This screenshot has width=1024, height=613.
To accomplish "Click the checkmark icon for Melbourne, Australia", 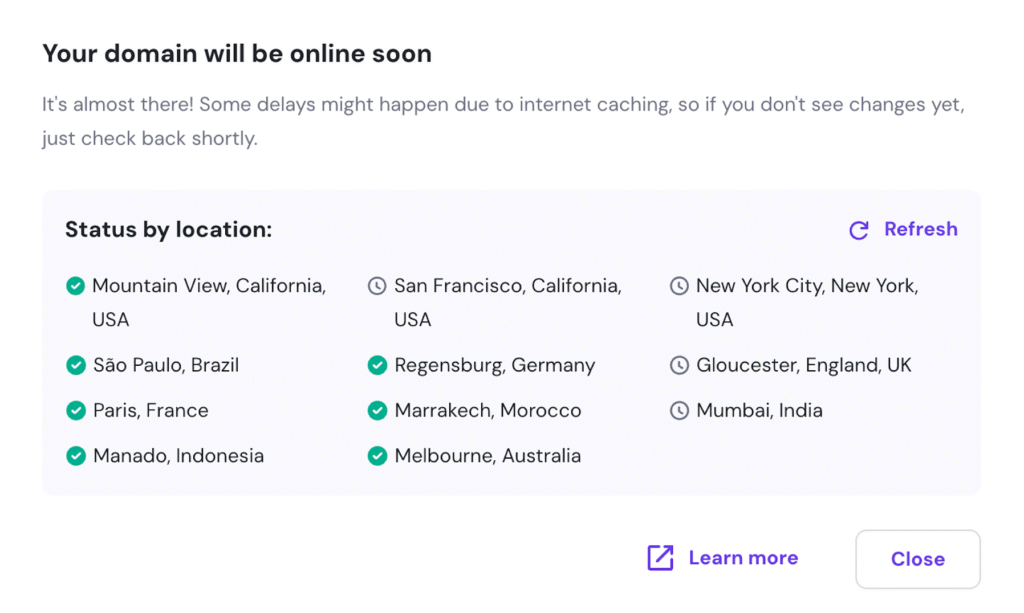I will point(377,455).
